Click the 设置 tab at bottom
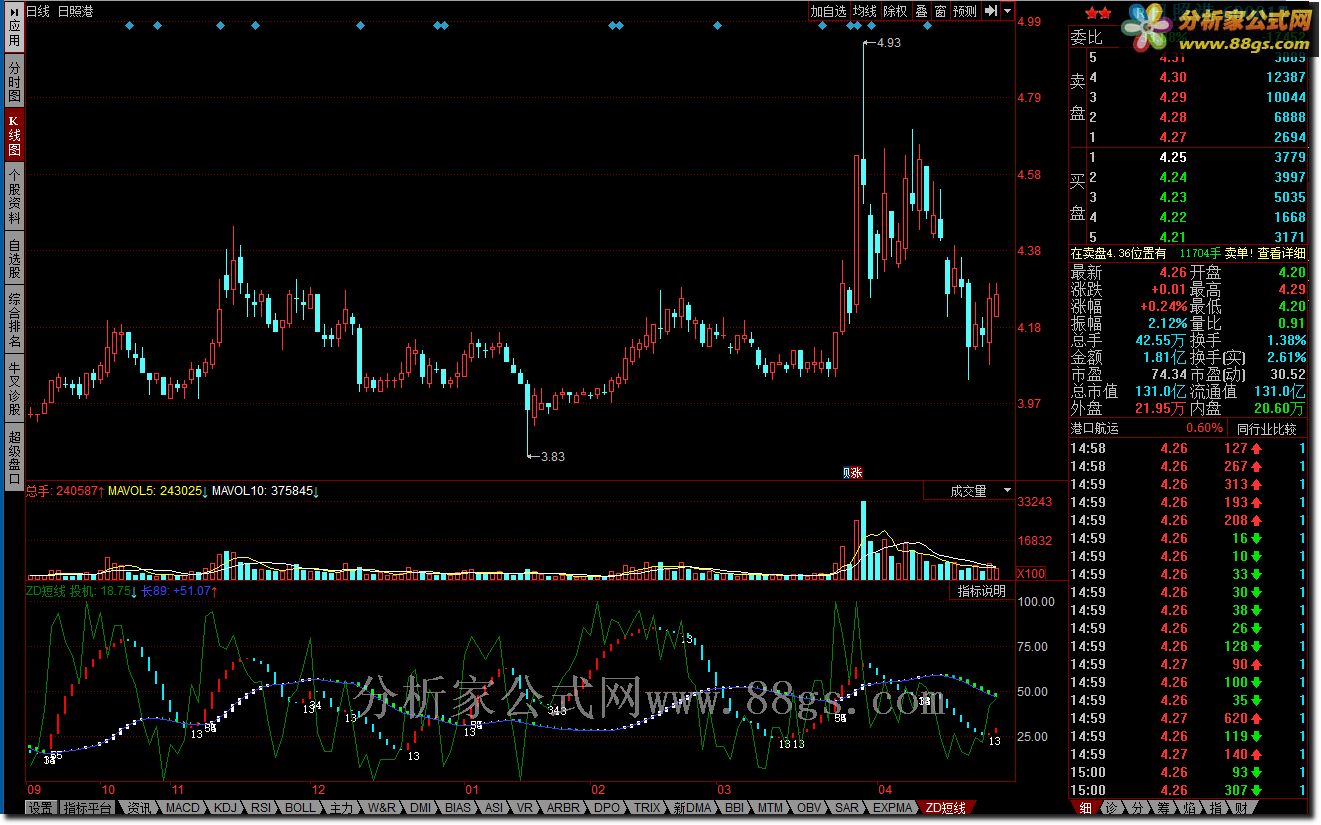Screen dimensions: 1321x825 pyautogui.click(x=40, y=807)
